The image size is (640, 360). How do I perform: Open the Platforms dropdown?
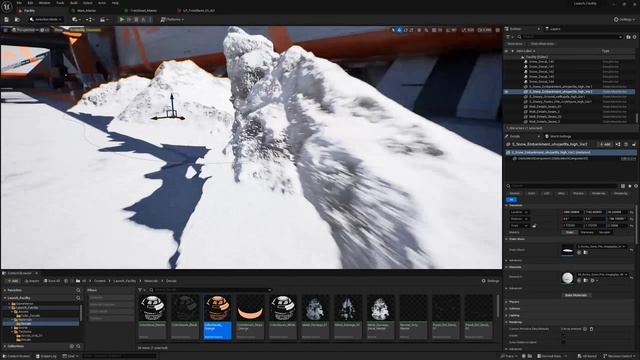click(x=172, y=19)
